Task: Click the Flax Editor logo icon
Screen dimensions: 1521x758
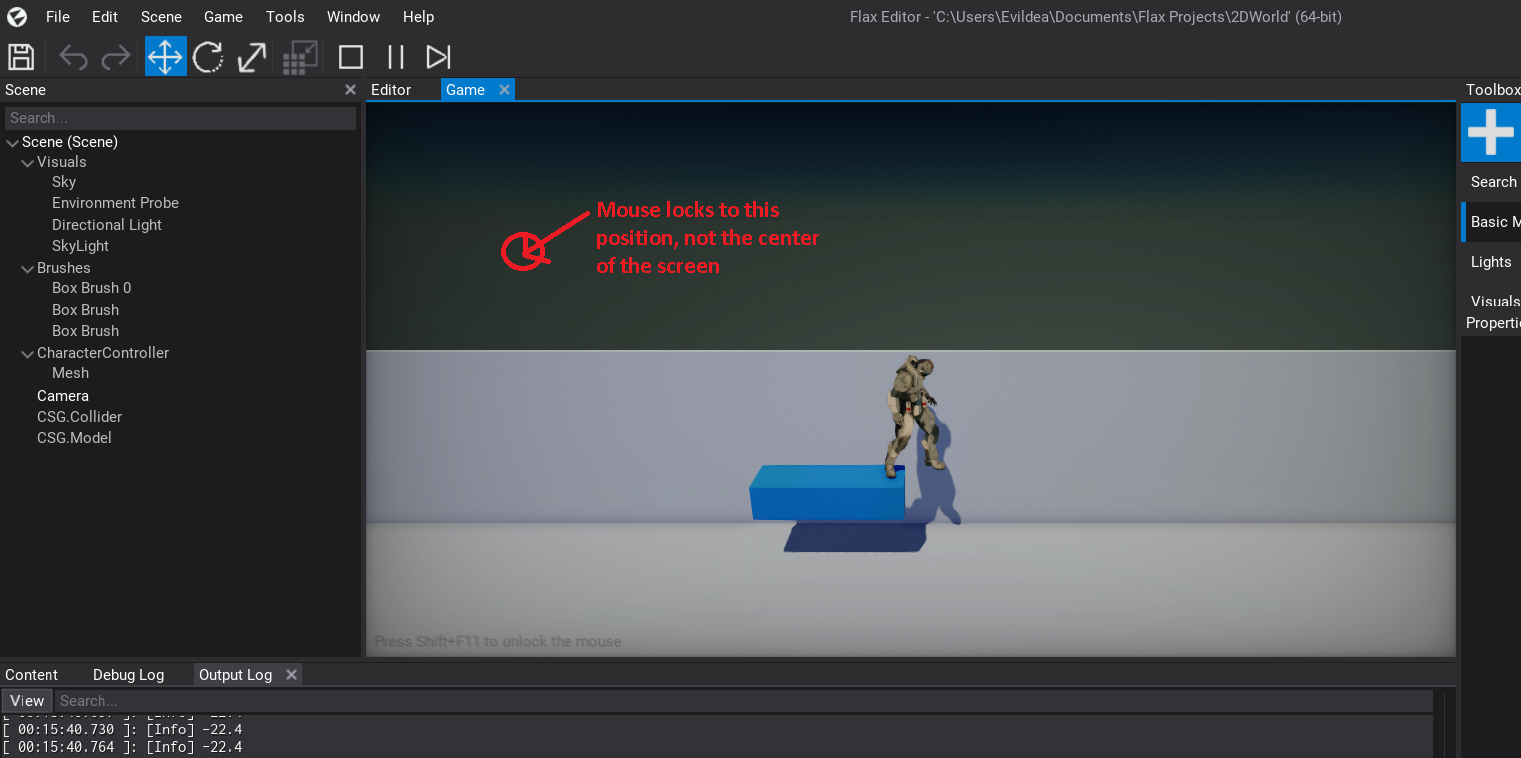Action: (x=15, y=16)
